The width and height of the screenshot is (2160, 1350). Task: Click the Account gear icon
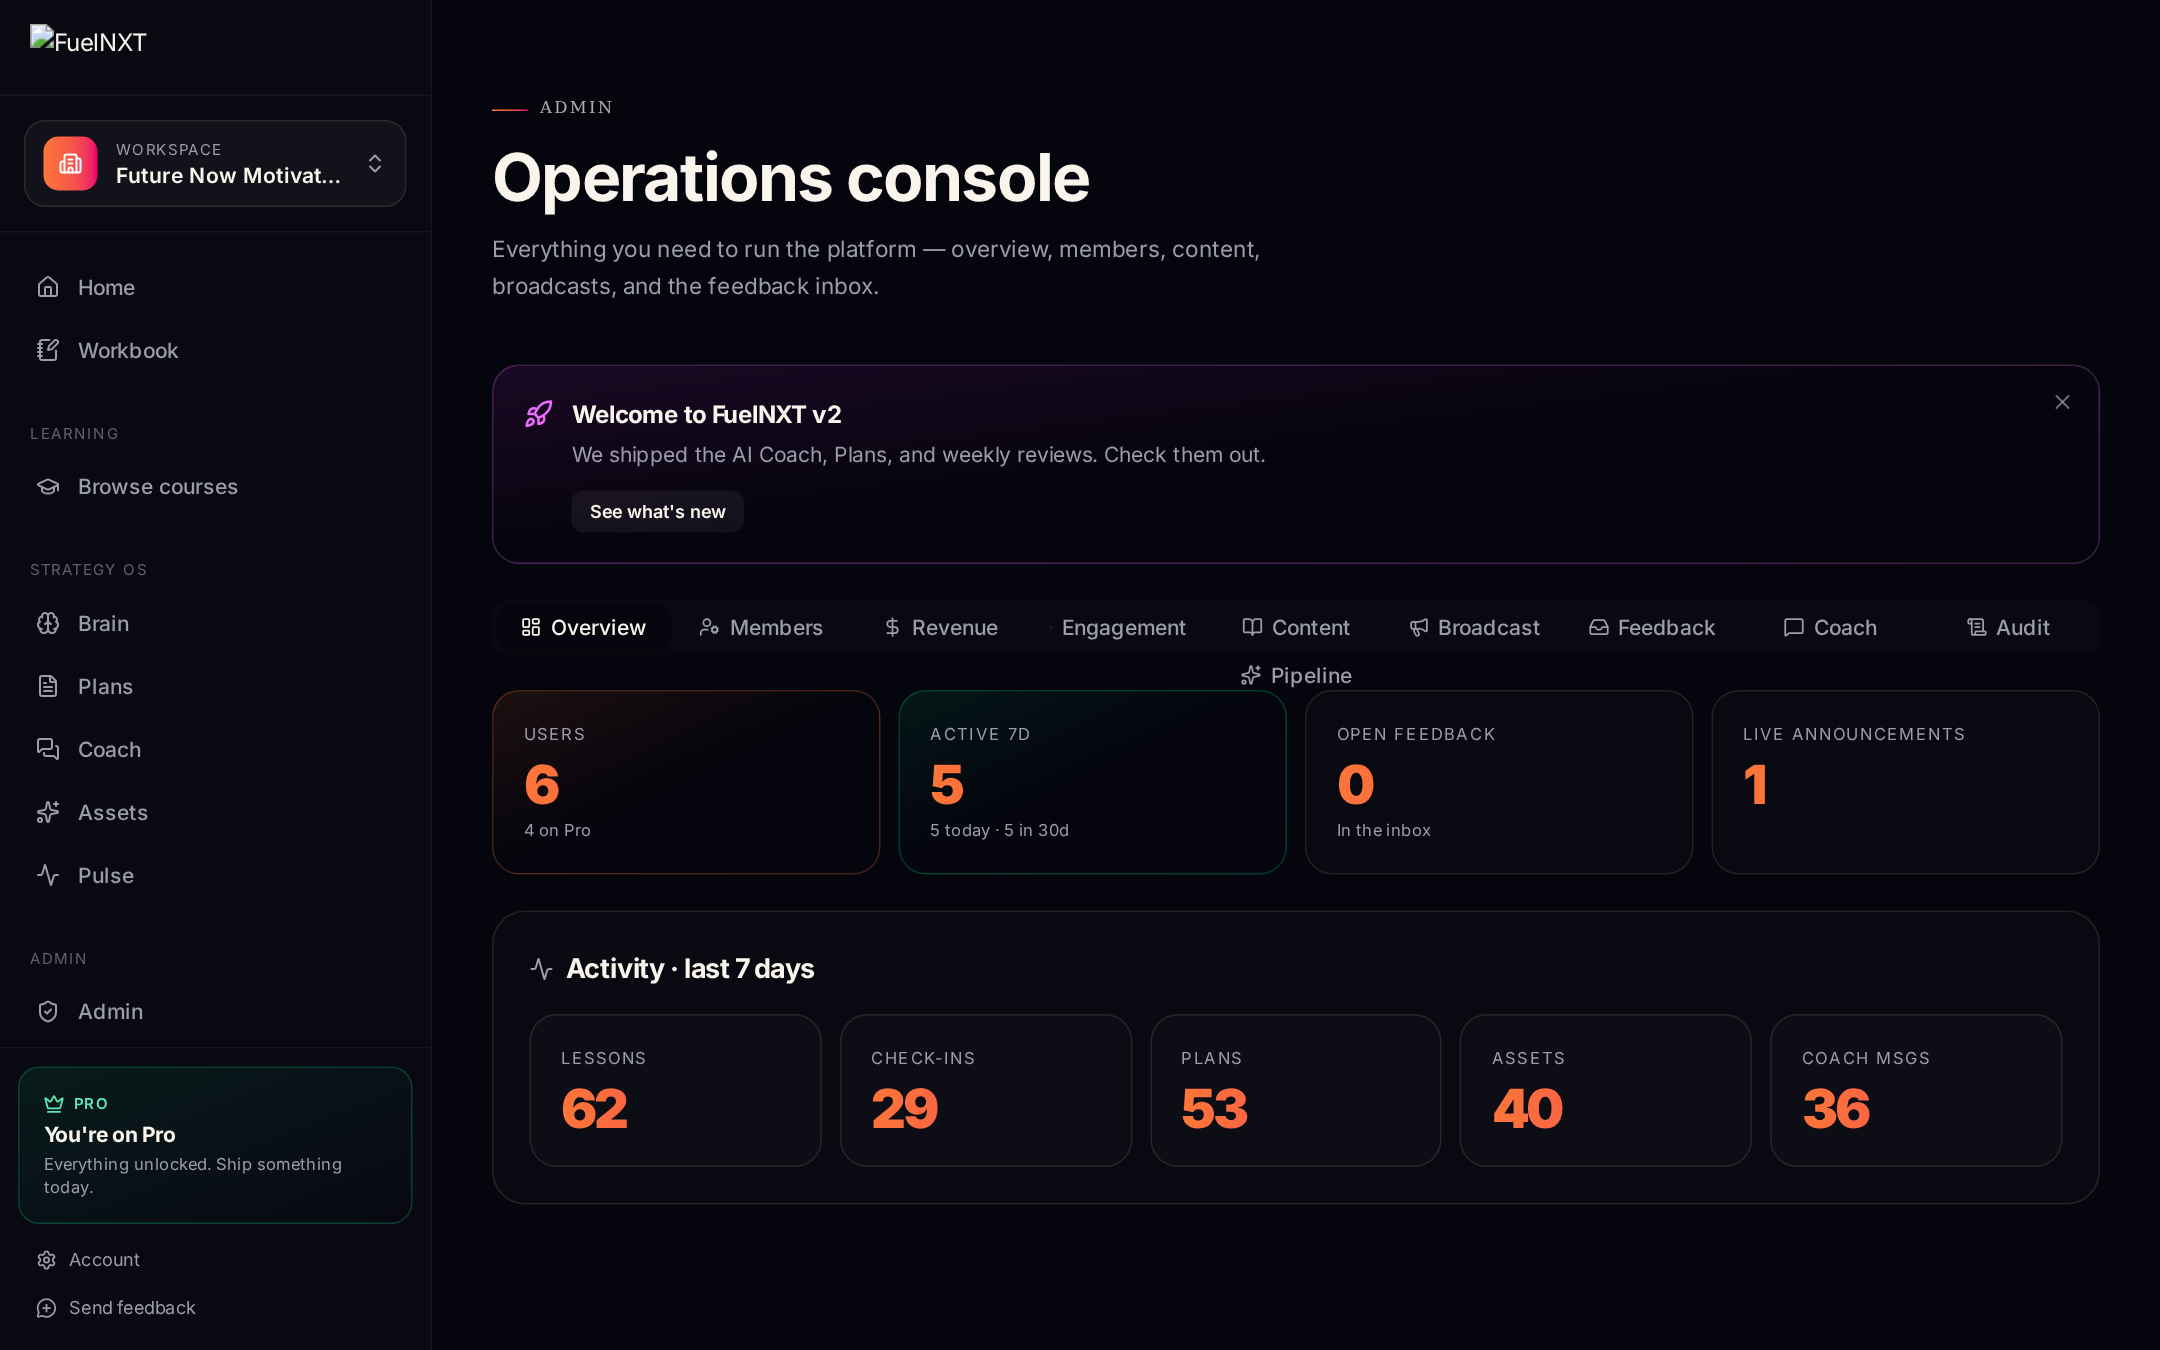pyautogui.click(x=46, y=1260)
